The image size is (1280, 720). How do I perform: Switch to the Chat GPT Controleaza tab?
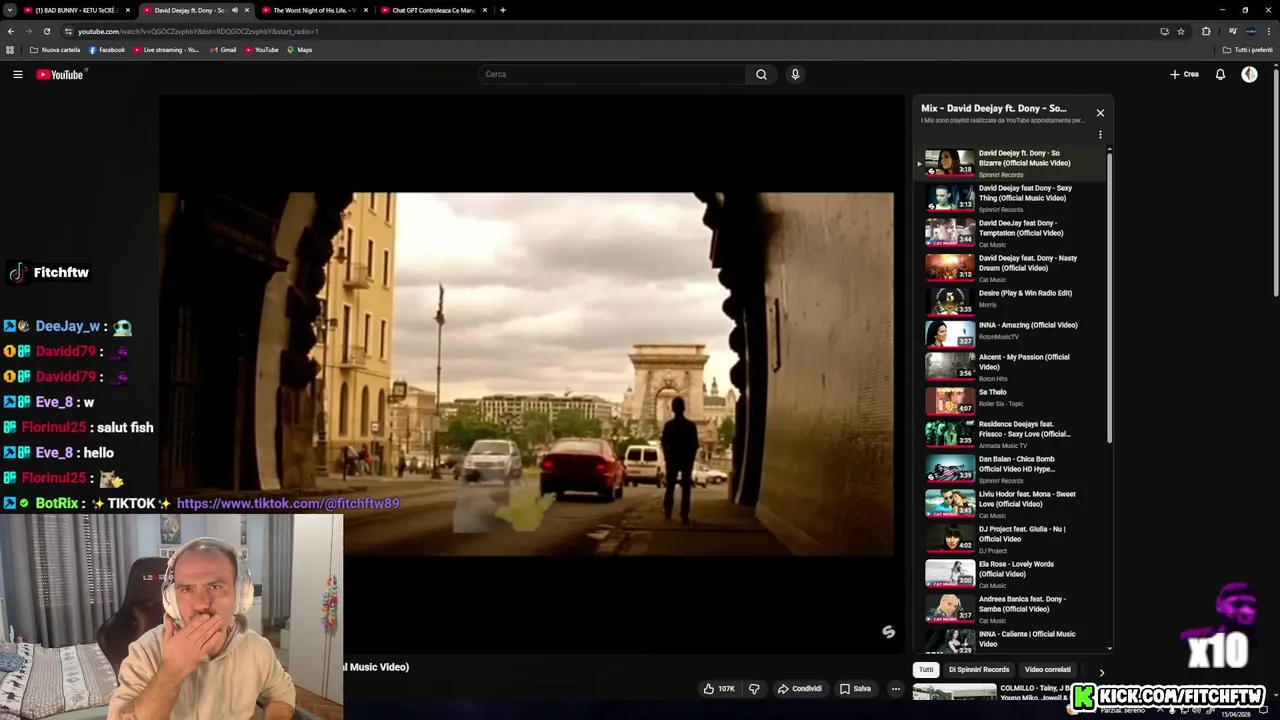coord(433,10)
